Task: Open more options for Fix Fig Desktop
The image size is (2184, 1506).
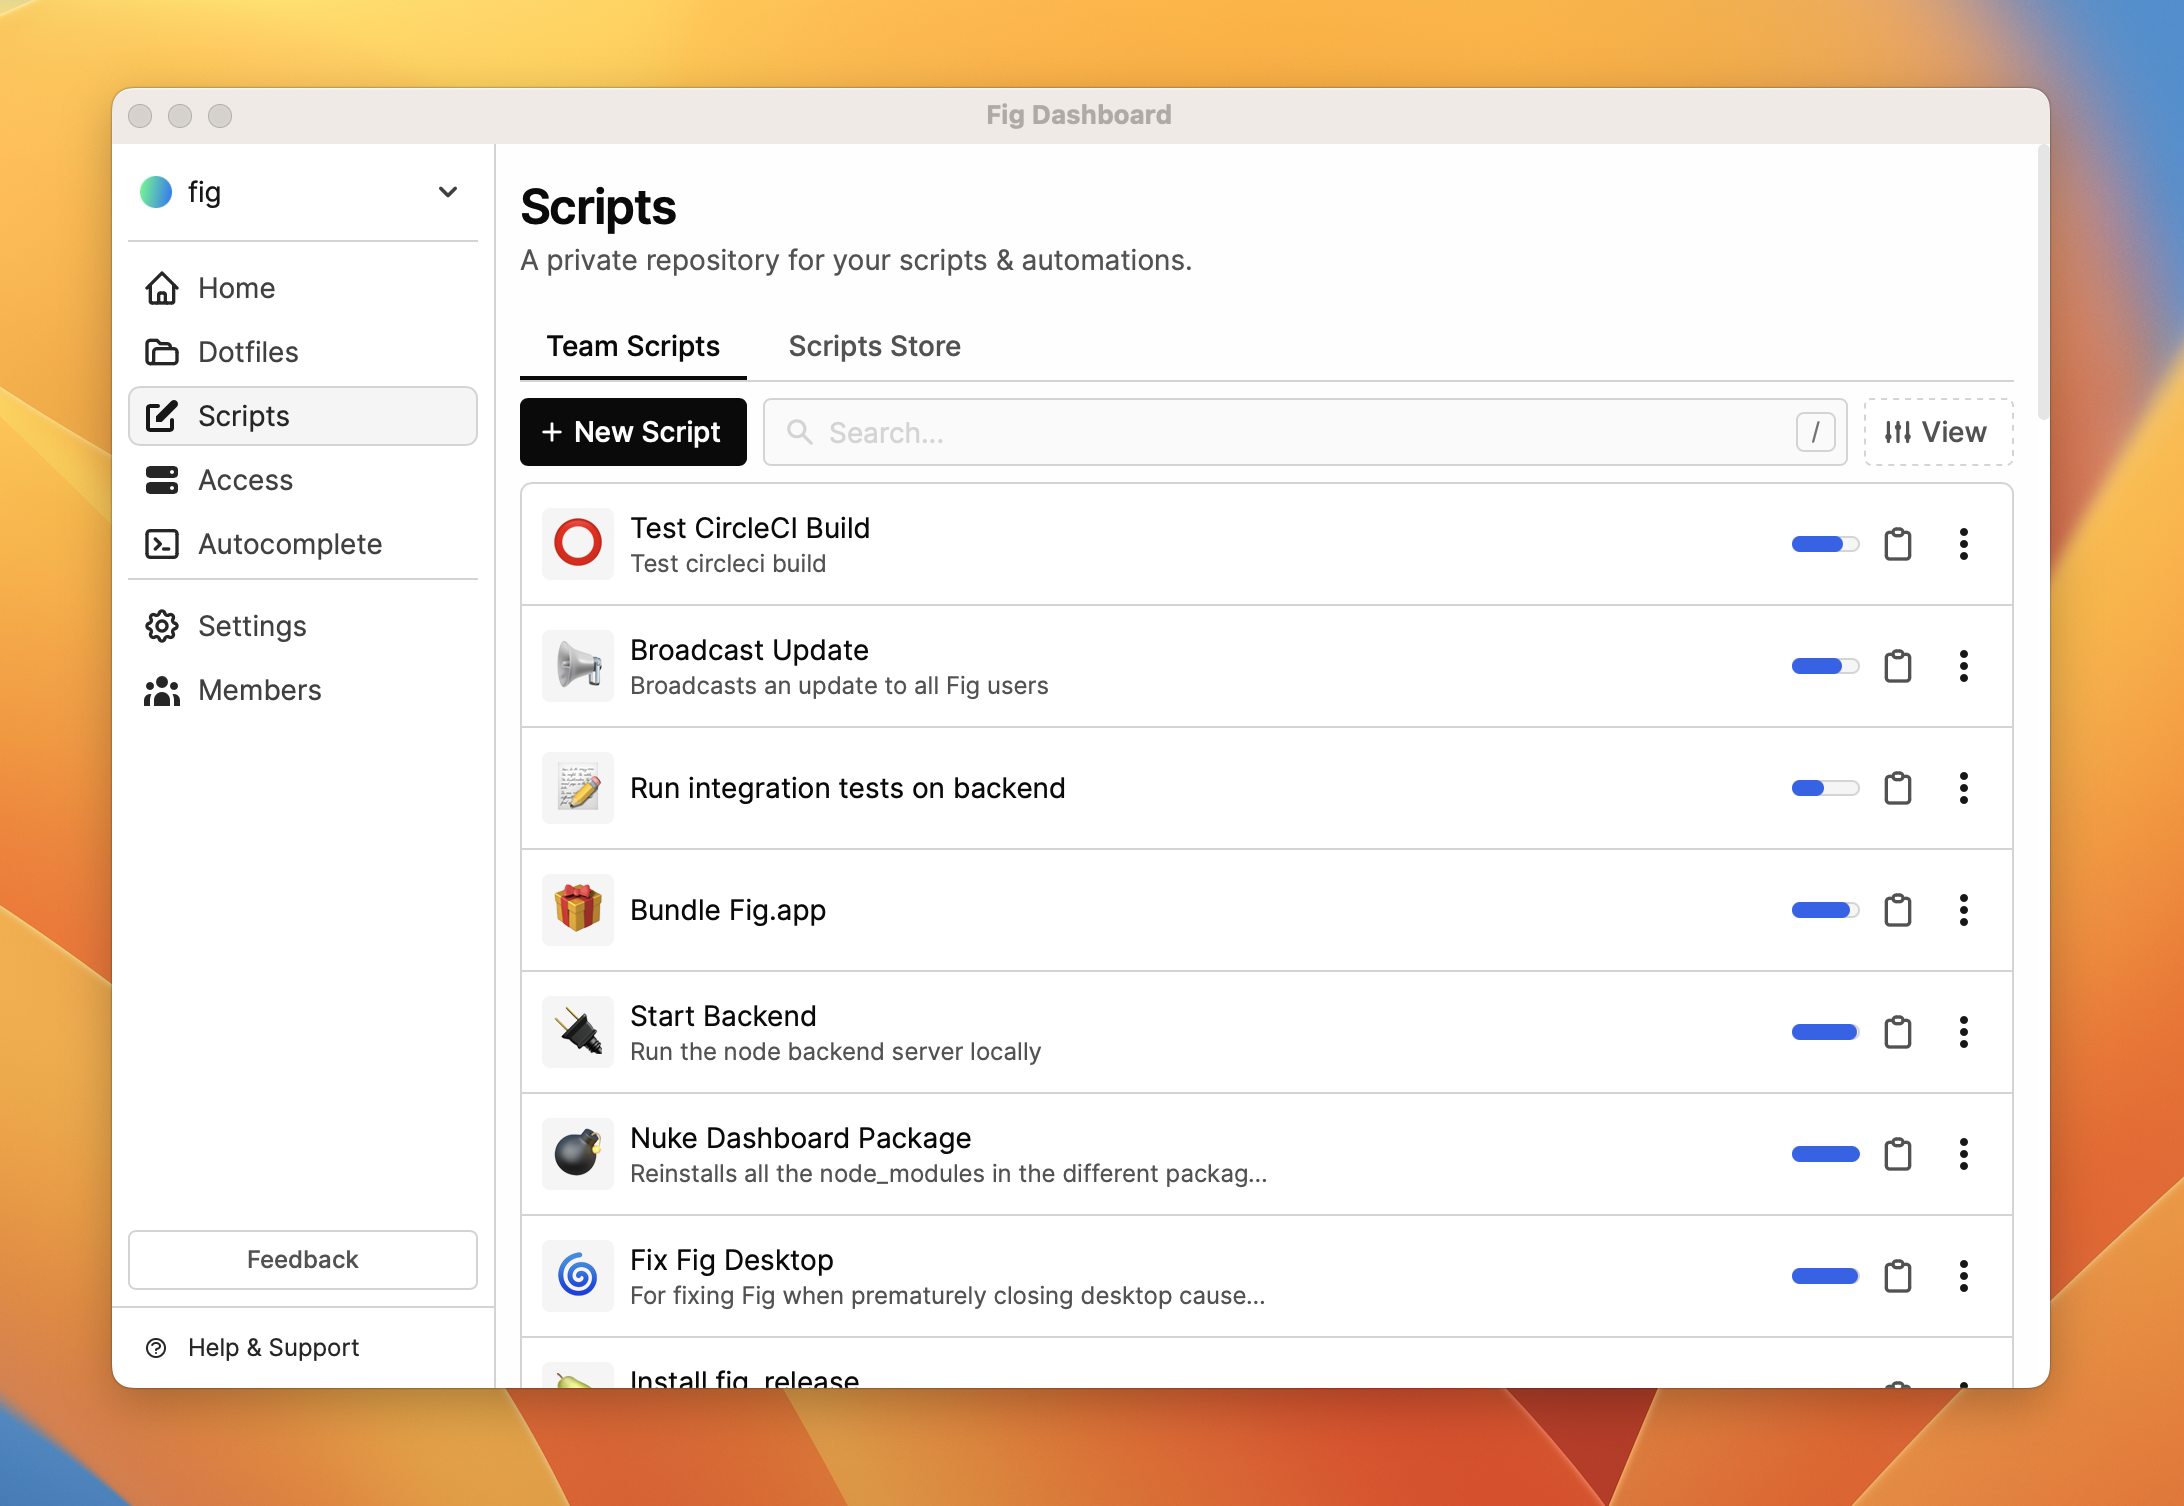Action: tap(1964, 1276)
